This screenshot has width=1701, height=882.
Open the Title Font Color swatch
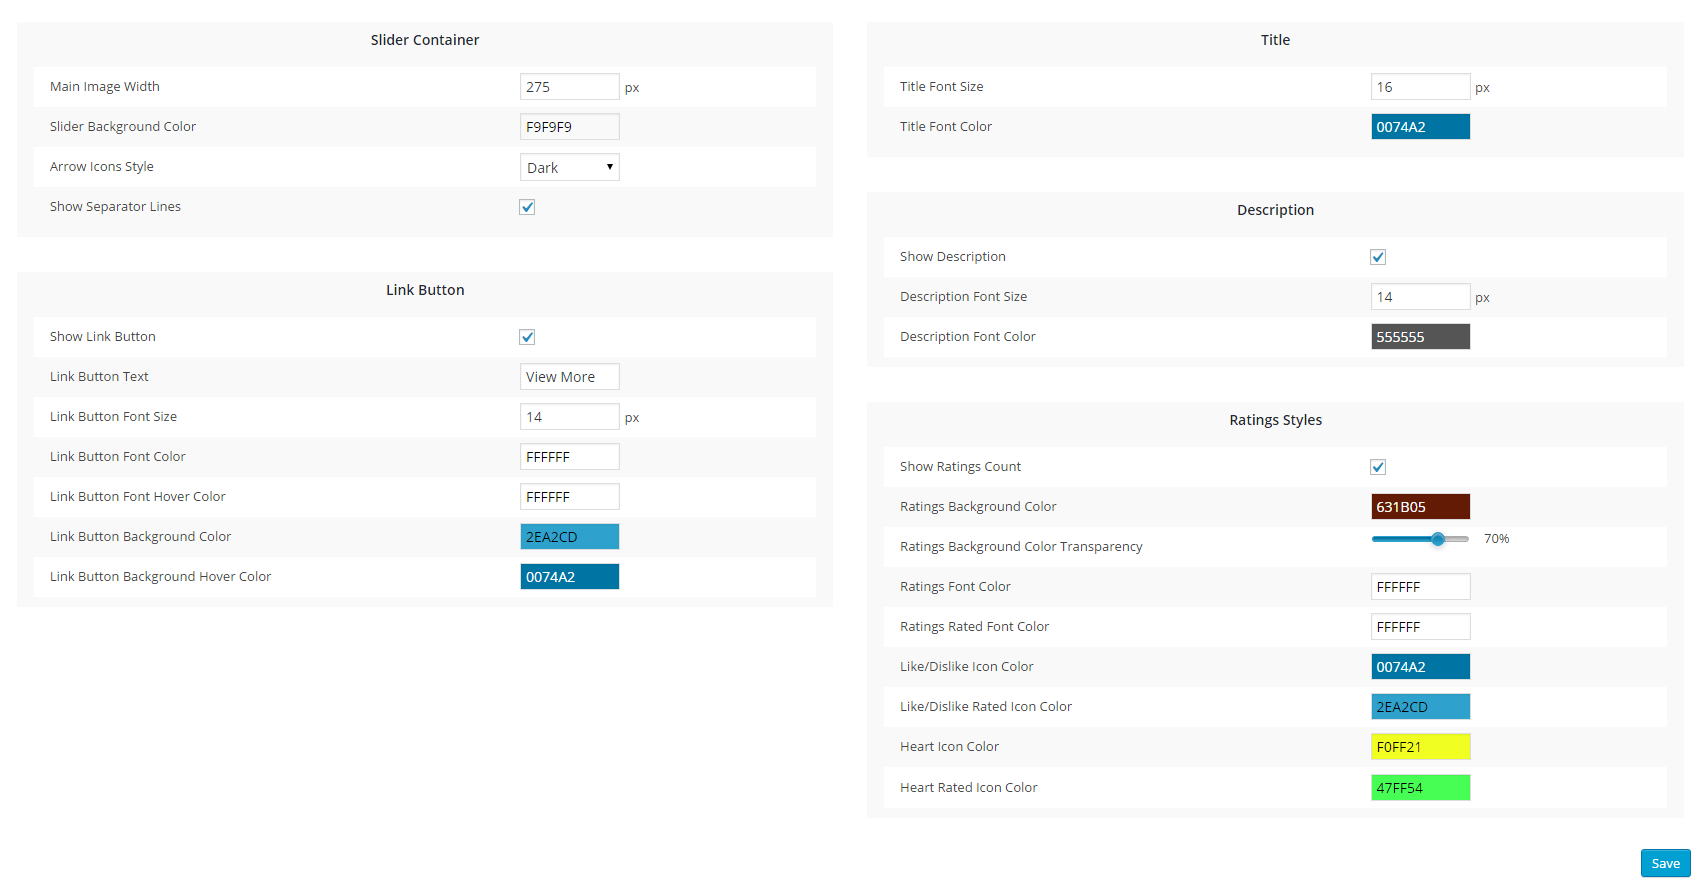1420,127
